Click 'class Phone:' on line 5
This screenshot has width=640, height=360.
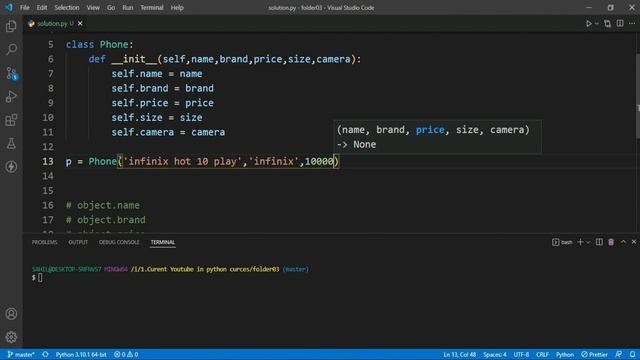(100, 44)
